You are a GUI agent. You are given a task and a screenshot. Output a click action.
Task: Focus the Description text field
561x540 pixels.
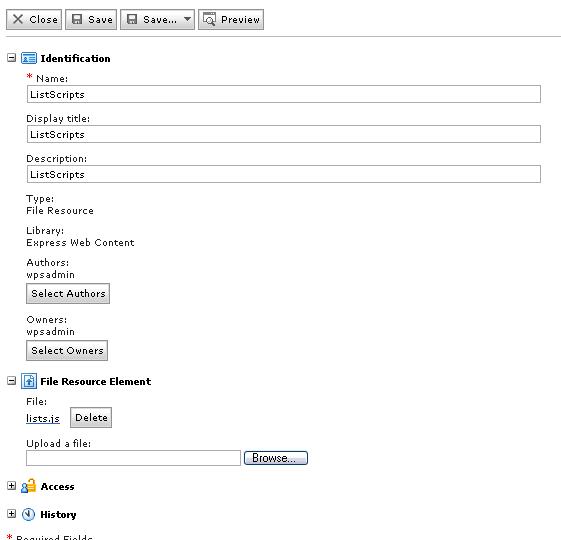click(x=284, y=174)
